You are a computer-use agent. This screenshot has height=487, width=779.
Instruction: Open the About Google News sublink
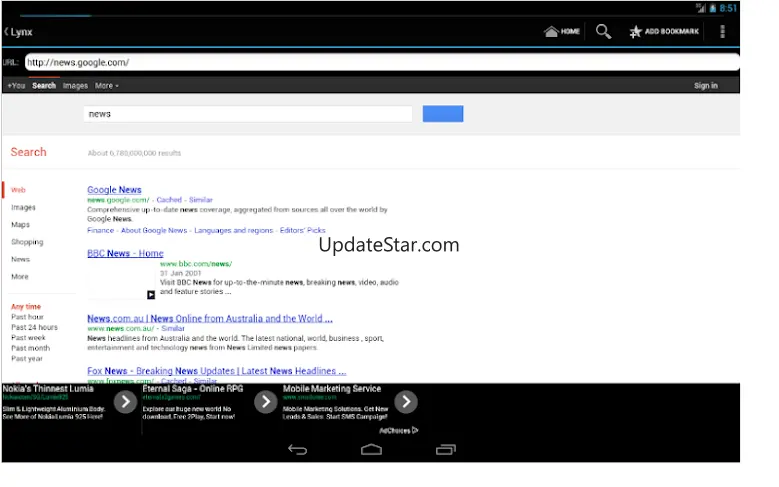[x=154, y=231]
